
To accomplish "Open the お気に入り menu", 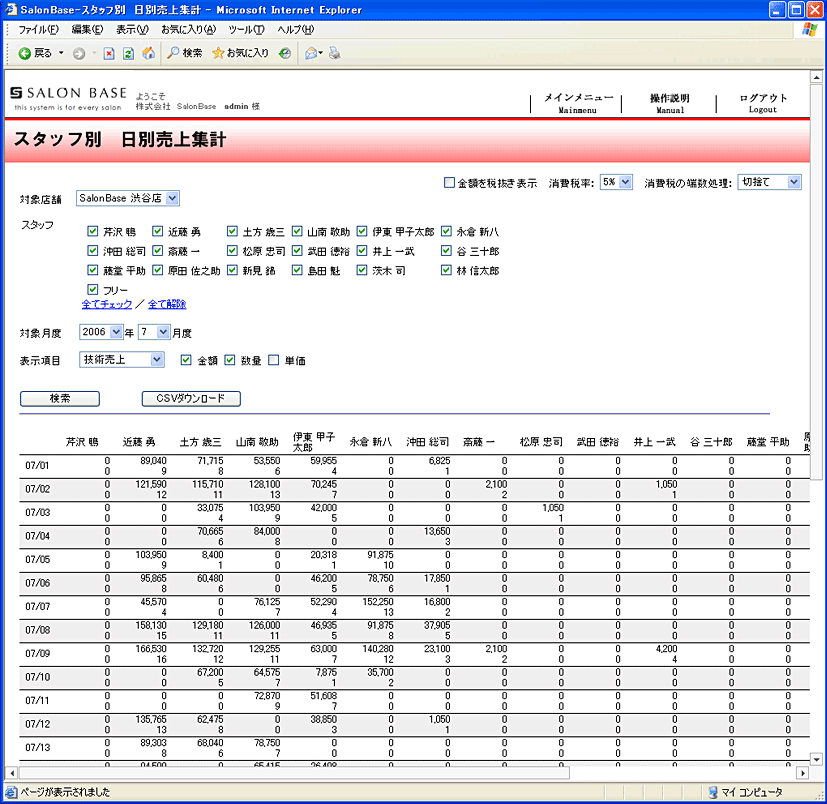I will click(x=188, y=30).
